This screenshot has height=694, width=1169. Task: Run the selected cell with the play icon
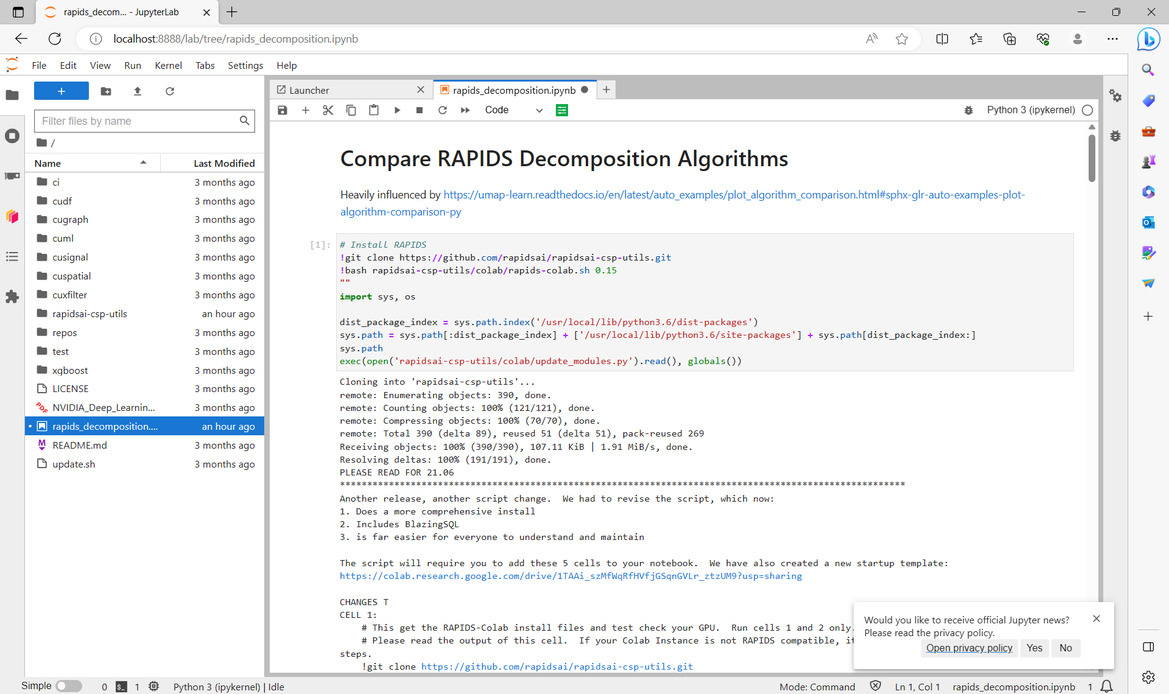(397, 110)
